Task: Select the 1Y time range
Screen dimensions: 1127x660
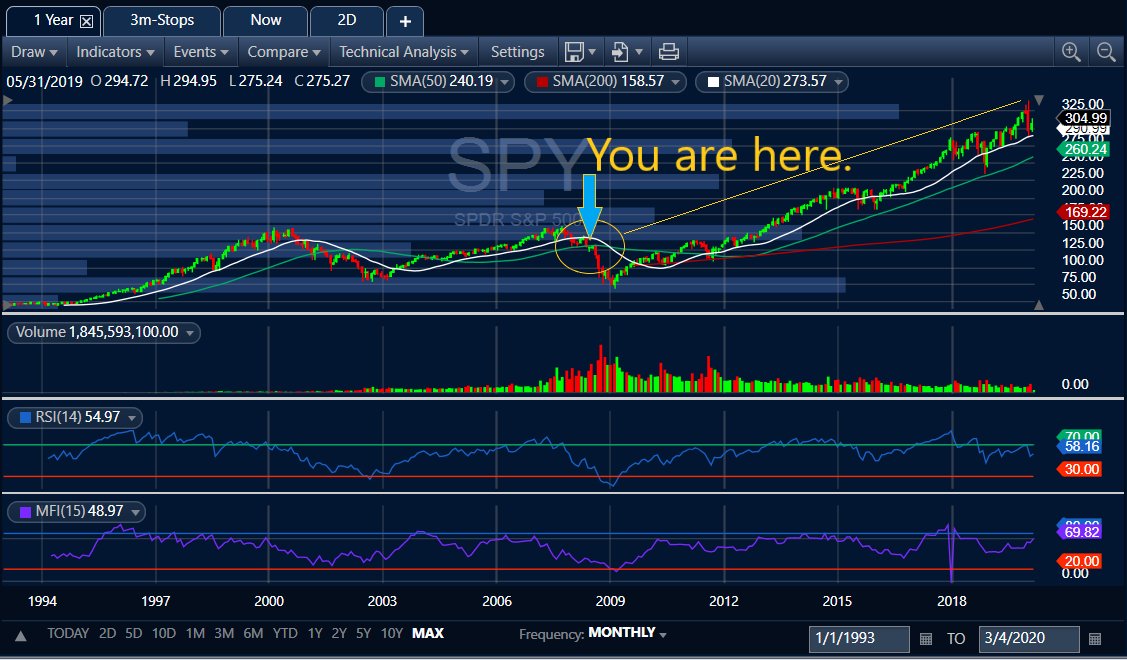Action: pos(315,633)
